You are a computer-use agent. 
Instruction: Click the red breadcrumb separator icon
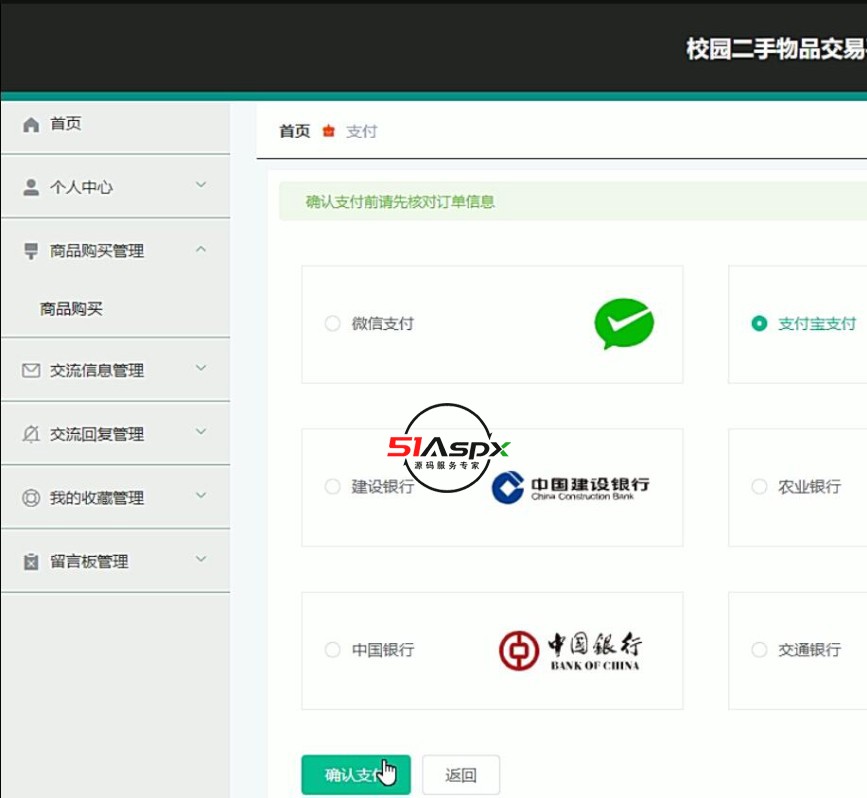click(x=328, y=131)
